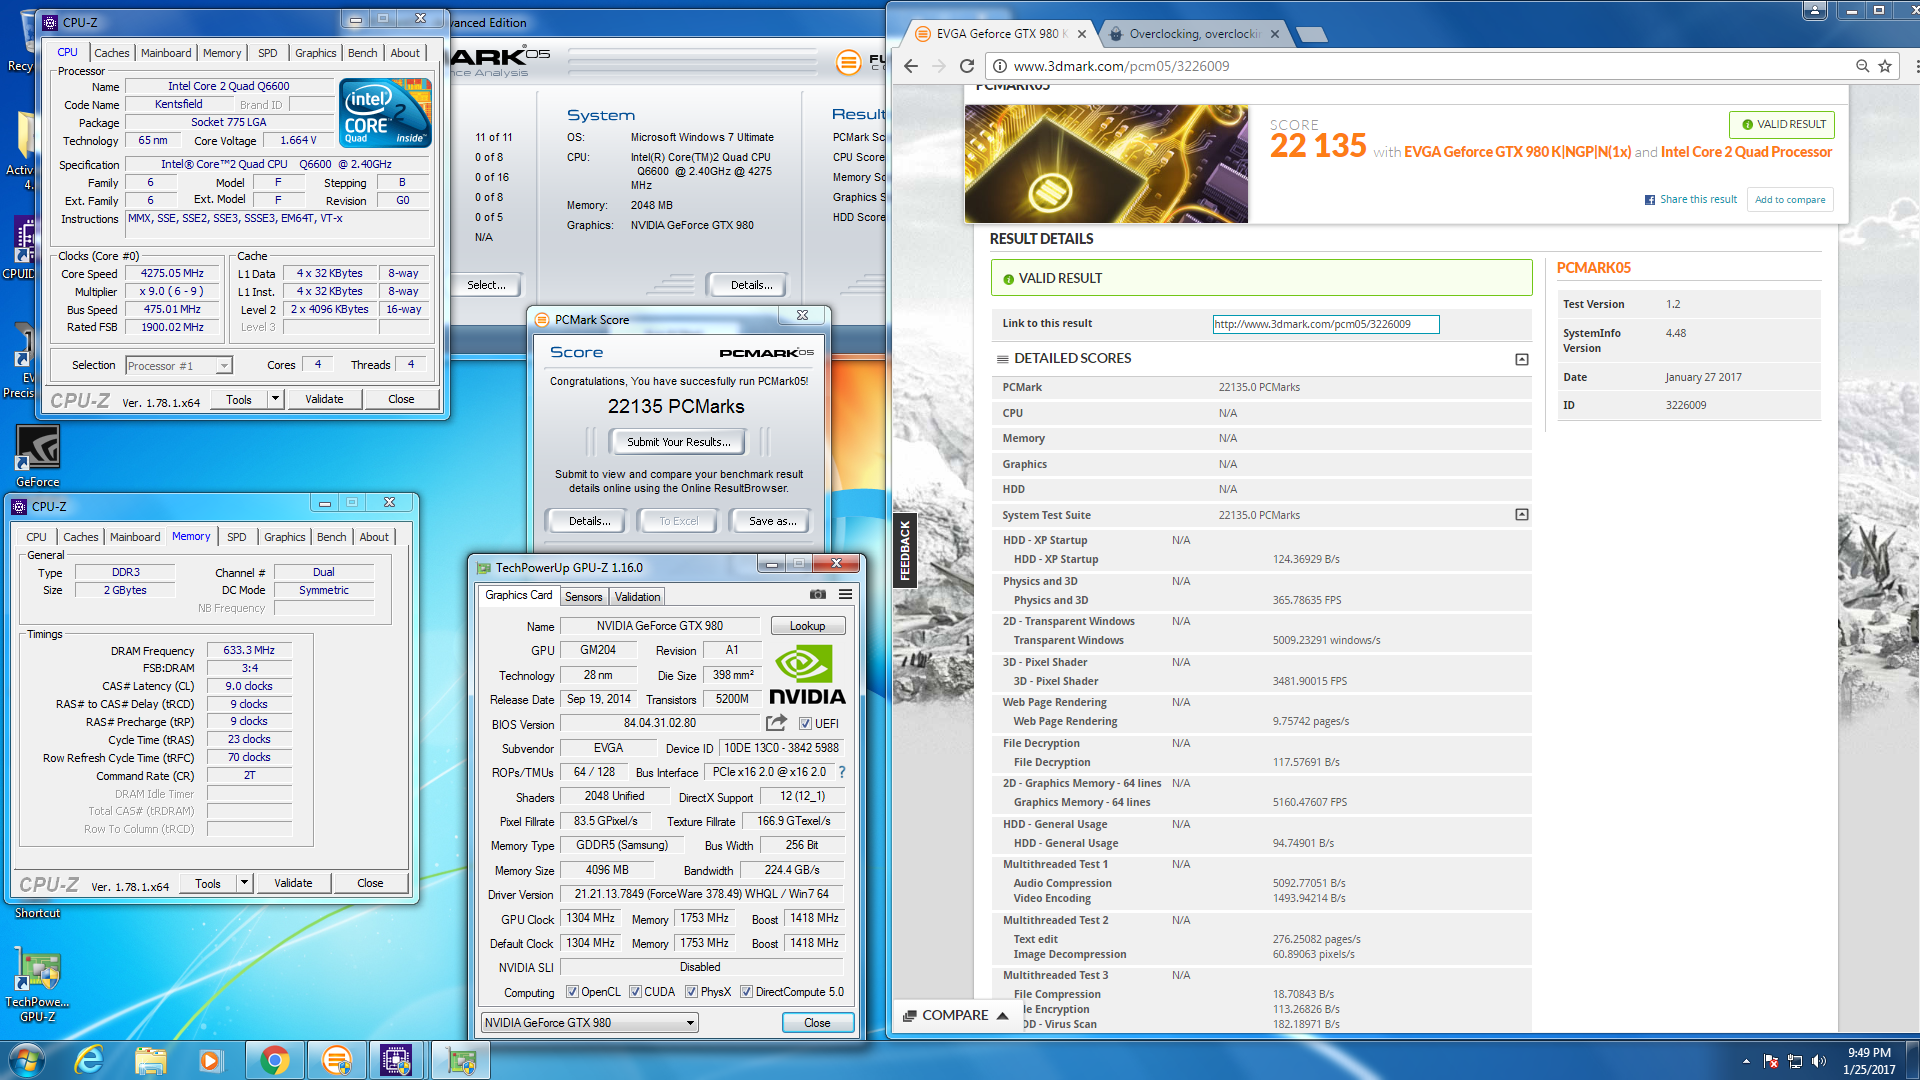
Task: Click Submit Your Results button
Action: [x=678, y=442]
